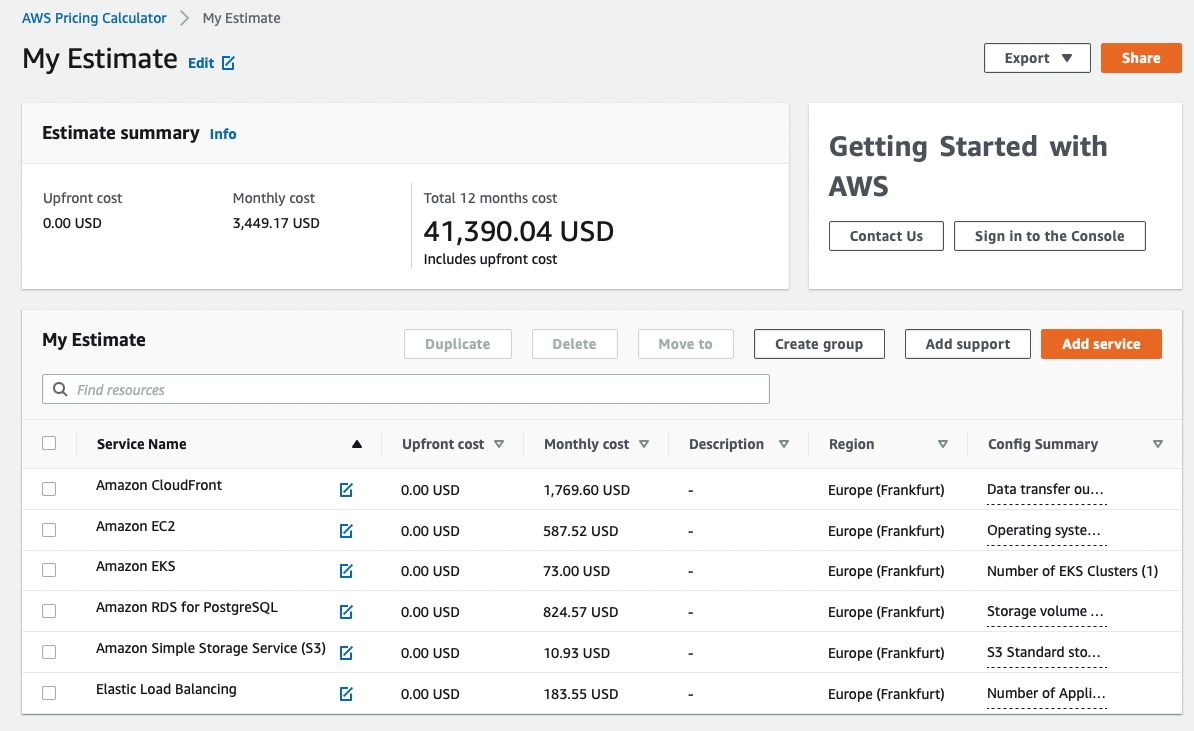Edit the Amazon EC2 service entry

tap(346, 531)
